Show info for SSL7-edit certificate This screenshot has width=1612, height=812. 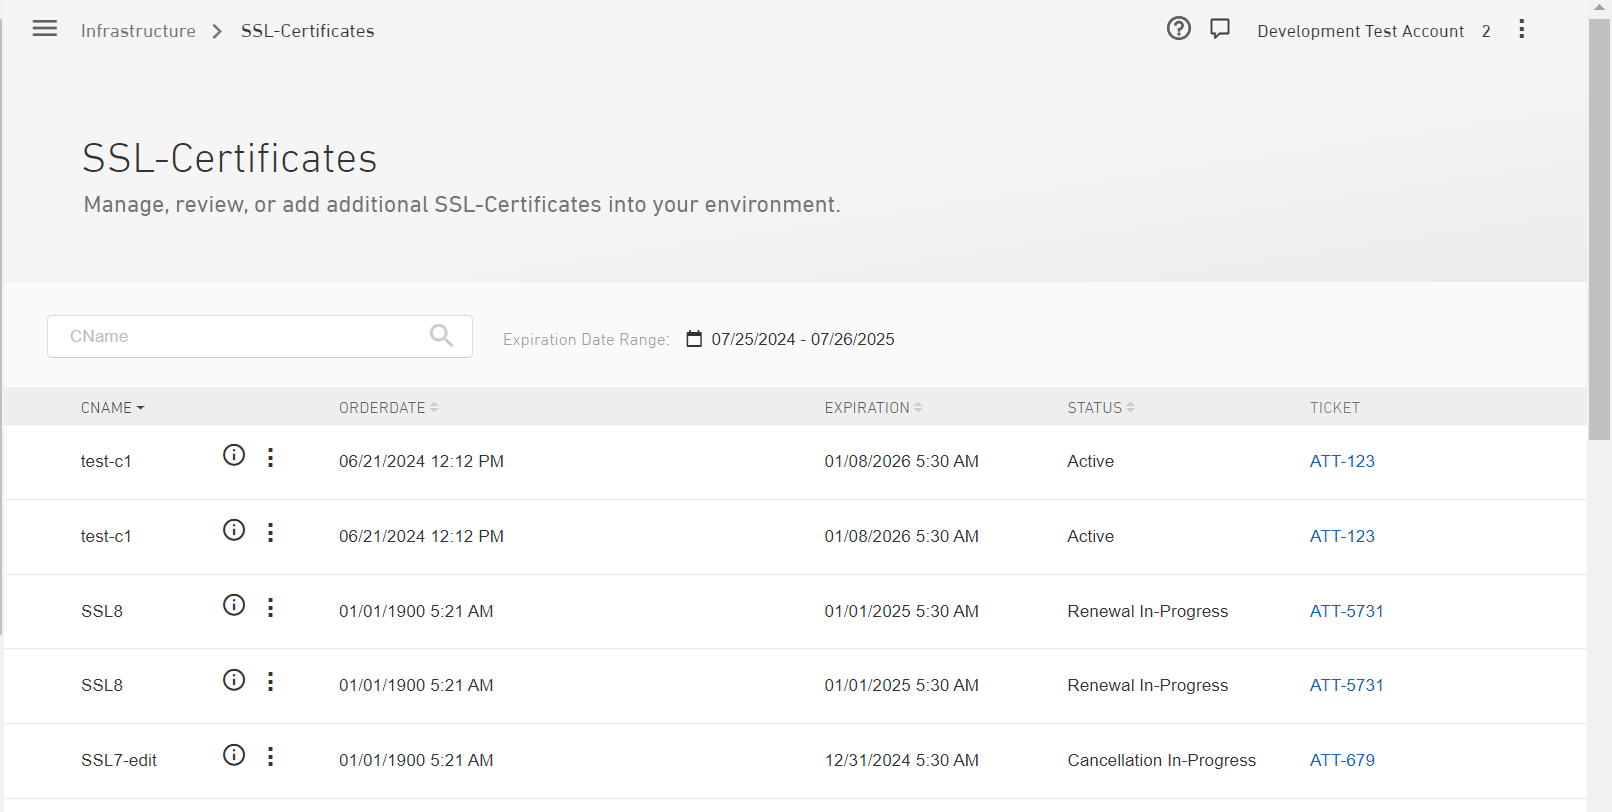(x=234, y=756)
